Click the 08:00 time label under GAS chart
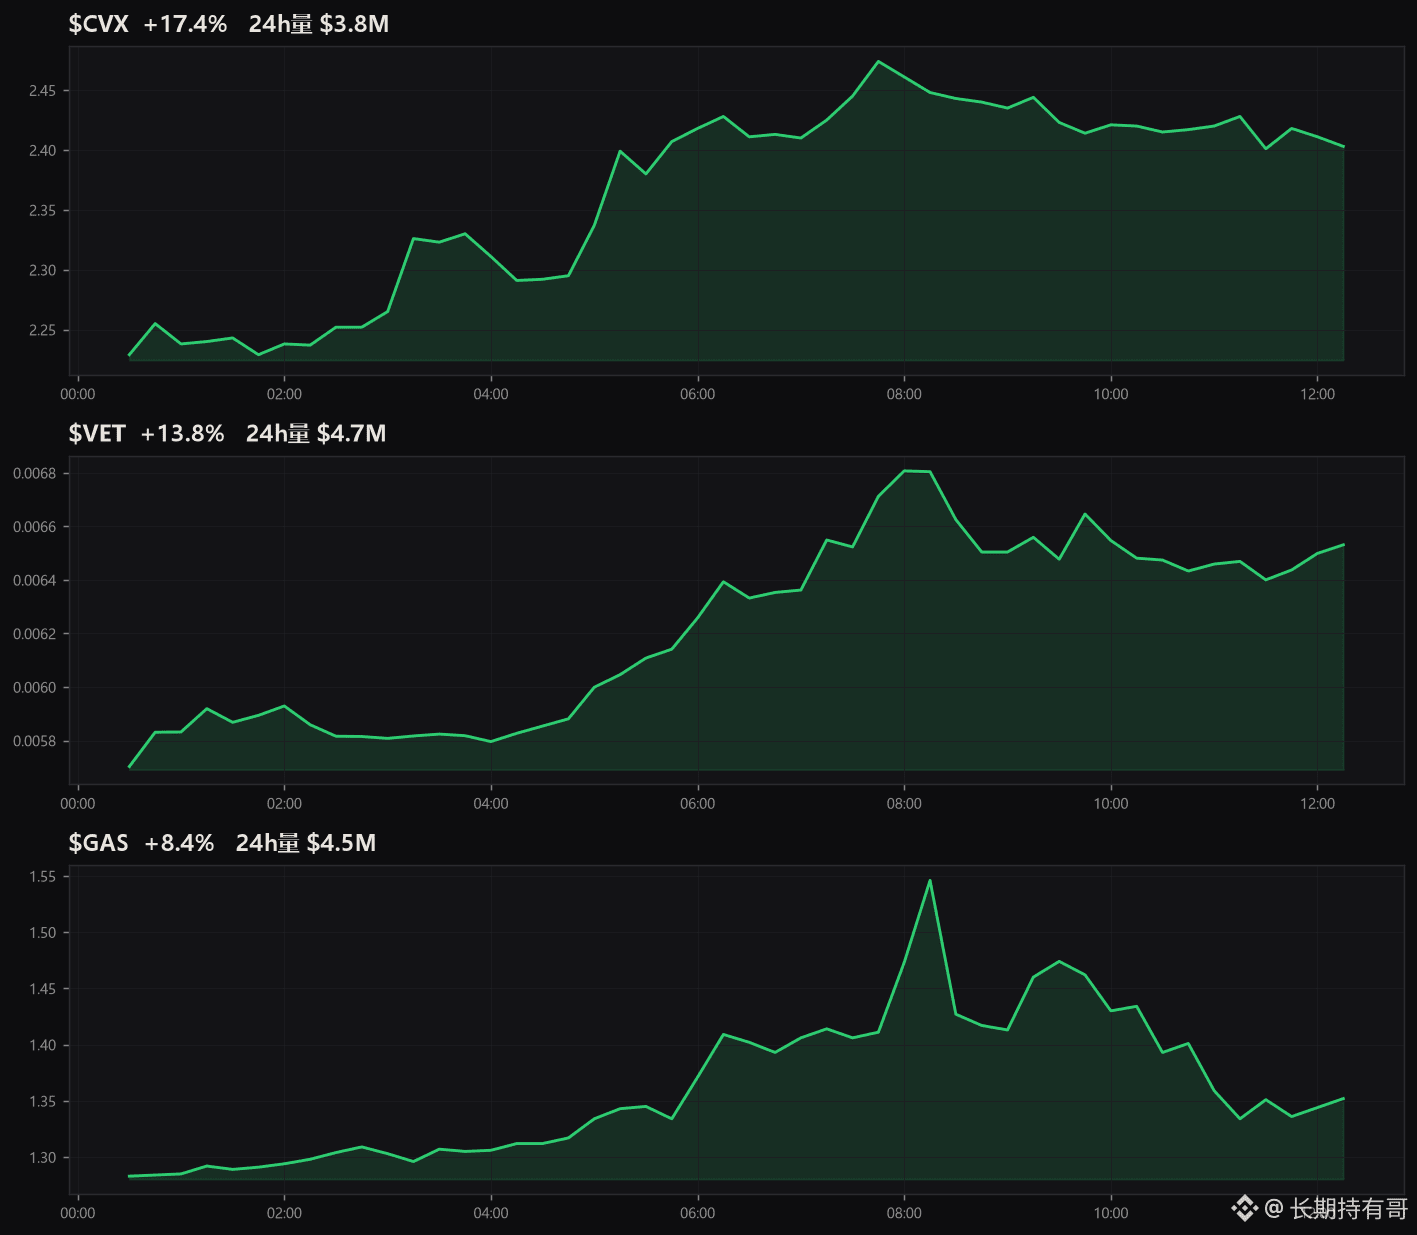This screenshot has width=1417, height=1235. [x=904, y=1213]
